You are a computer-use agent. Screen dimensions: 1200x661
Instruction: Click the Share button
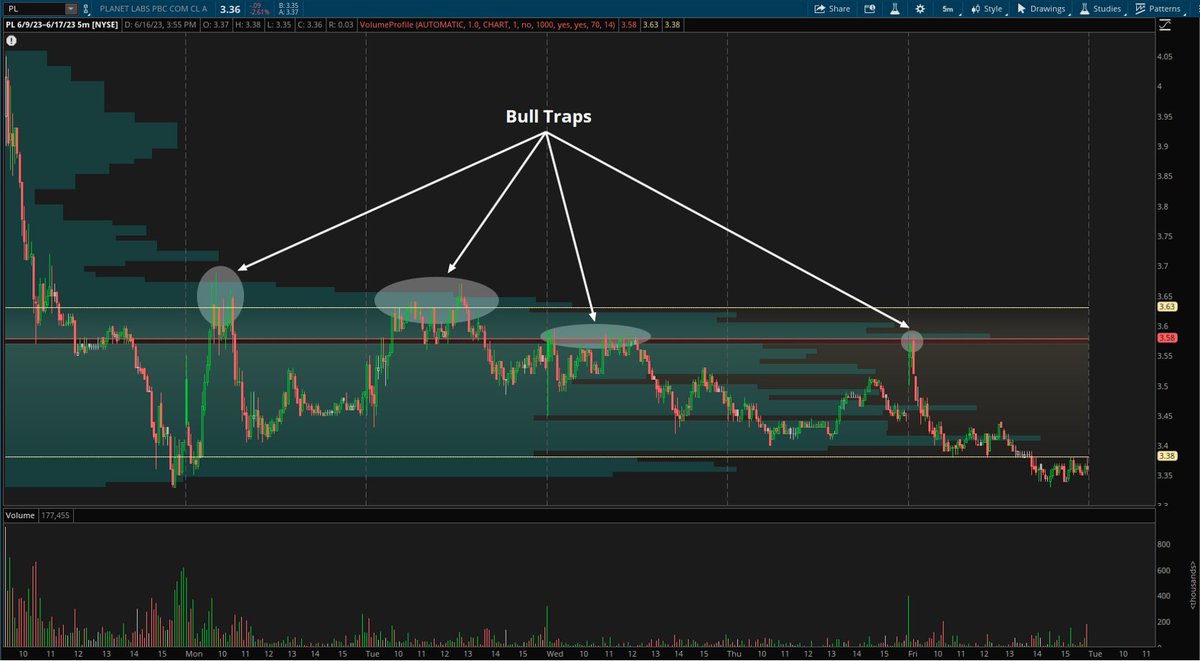point(832,8)
